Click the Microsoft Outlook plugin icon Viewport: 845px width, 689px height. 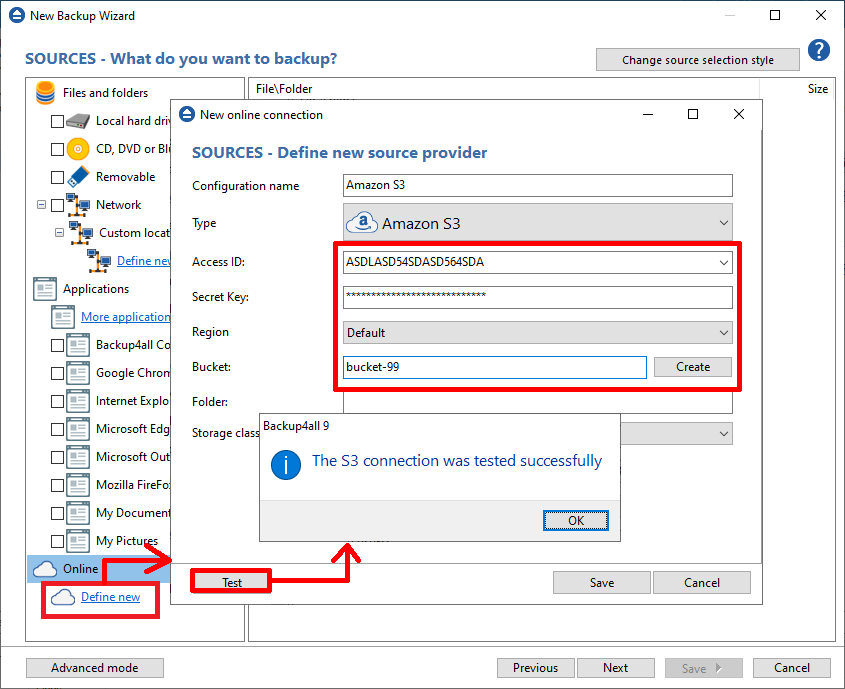tap(78, 457)
